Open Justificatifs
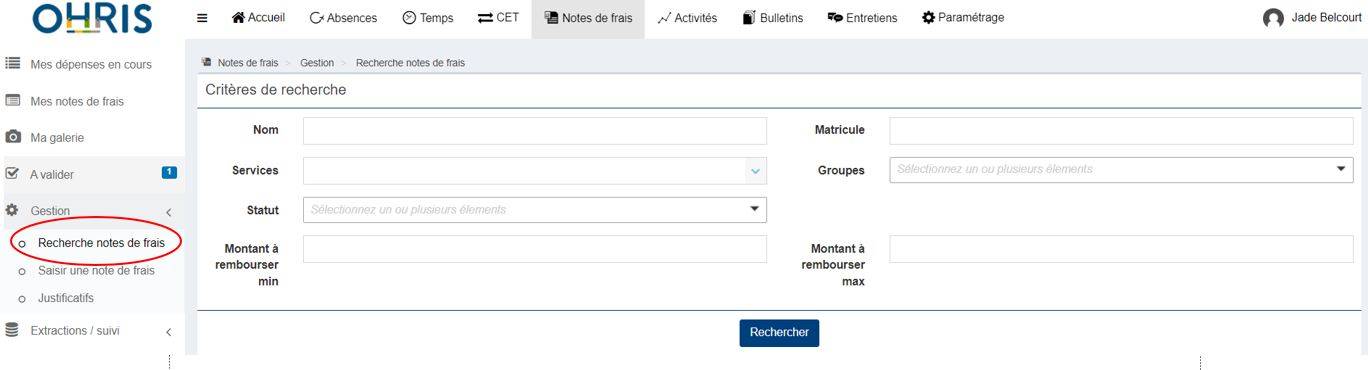 point(66,298)
